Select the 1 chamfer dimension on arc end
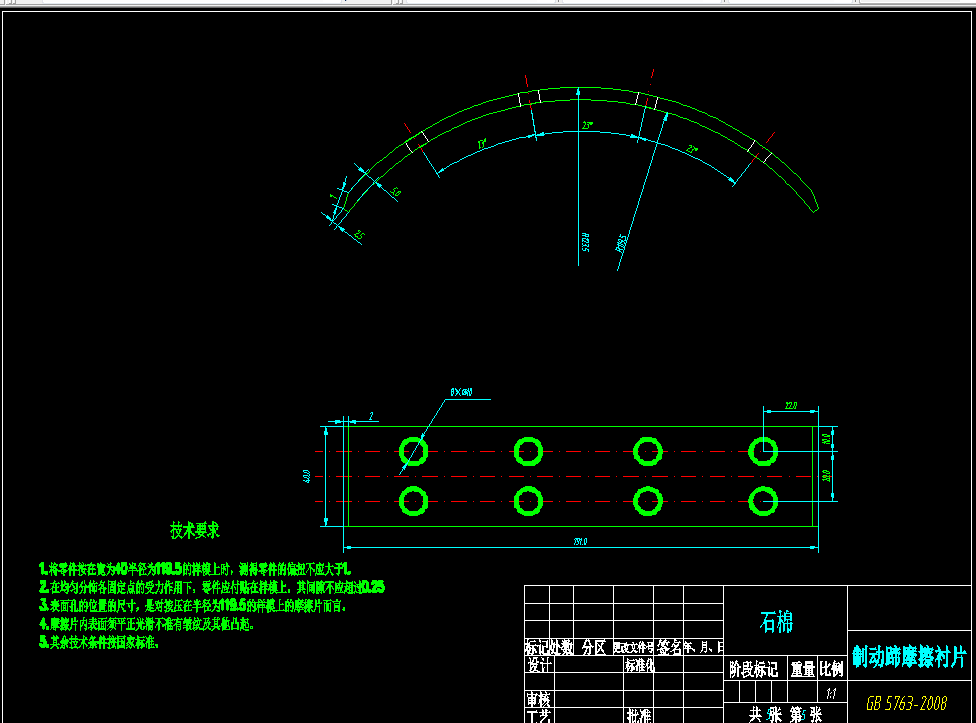Screen dimensions: 976x723 pos(333,196)
